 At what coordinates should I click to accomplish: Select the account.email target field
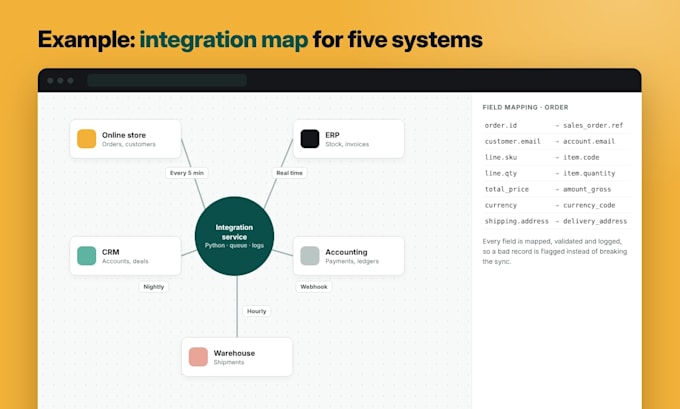(589, 141)
